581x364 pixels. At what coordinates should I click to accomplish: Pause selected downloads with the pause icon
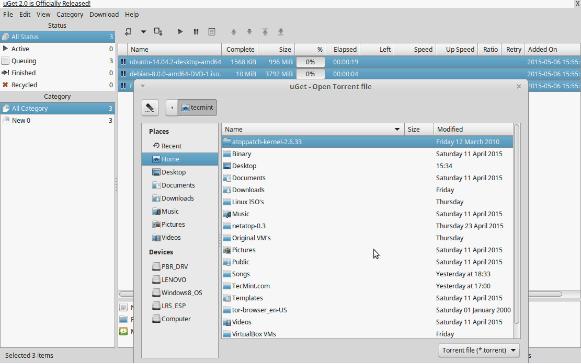pyautogui.click(x=196, y=32)
